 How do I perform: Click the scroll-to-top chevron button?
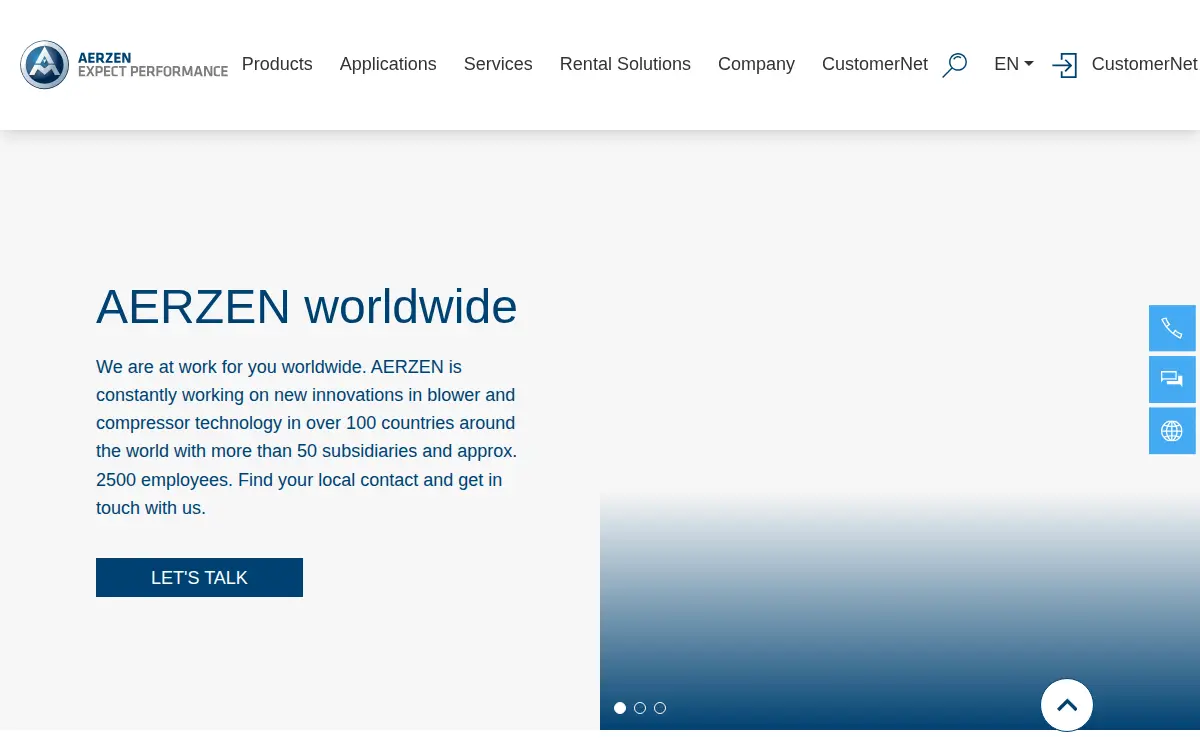(1067, 705)
